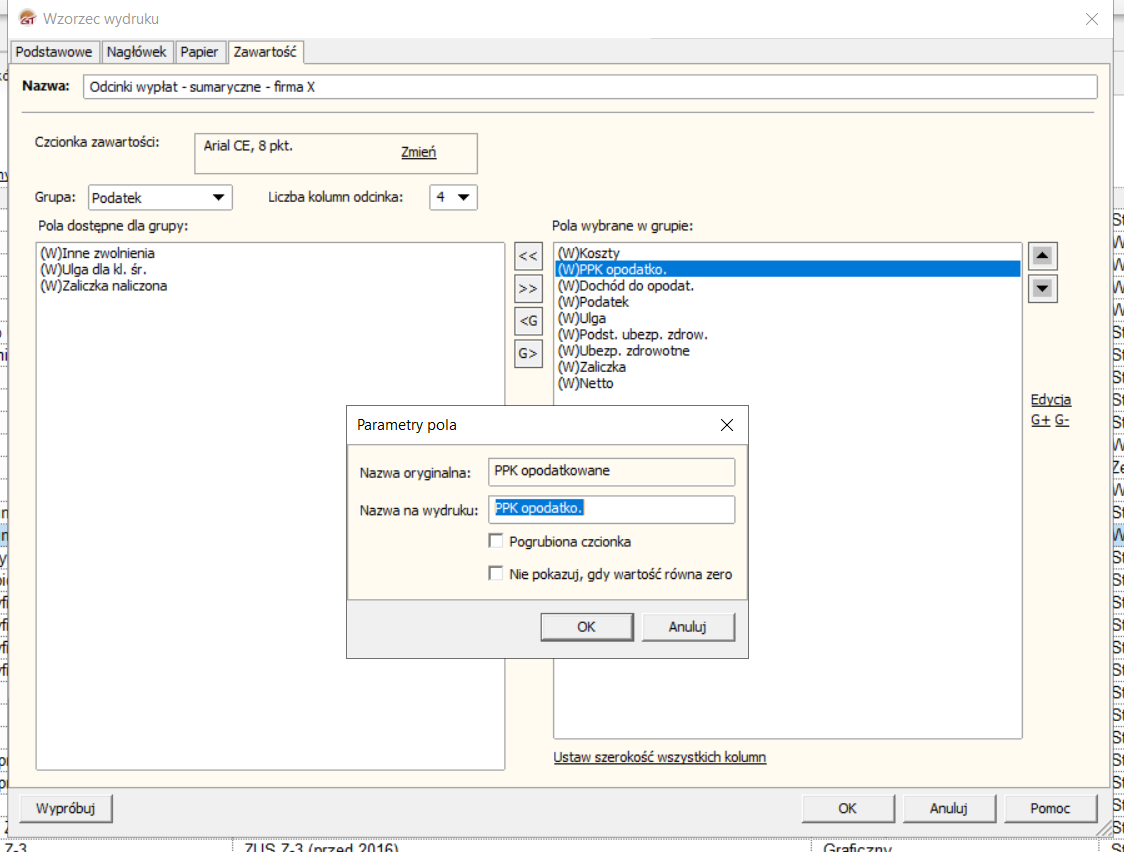Switch to the Podstawowe tab
This screenshot has width=1124, height=852.
tap(54, 52)
